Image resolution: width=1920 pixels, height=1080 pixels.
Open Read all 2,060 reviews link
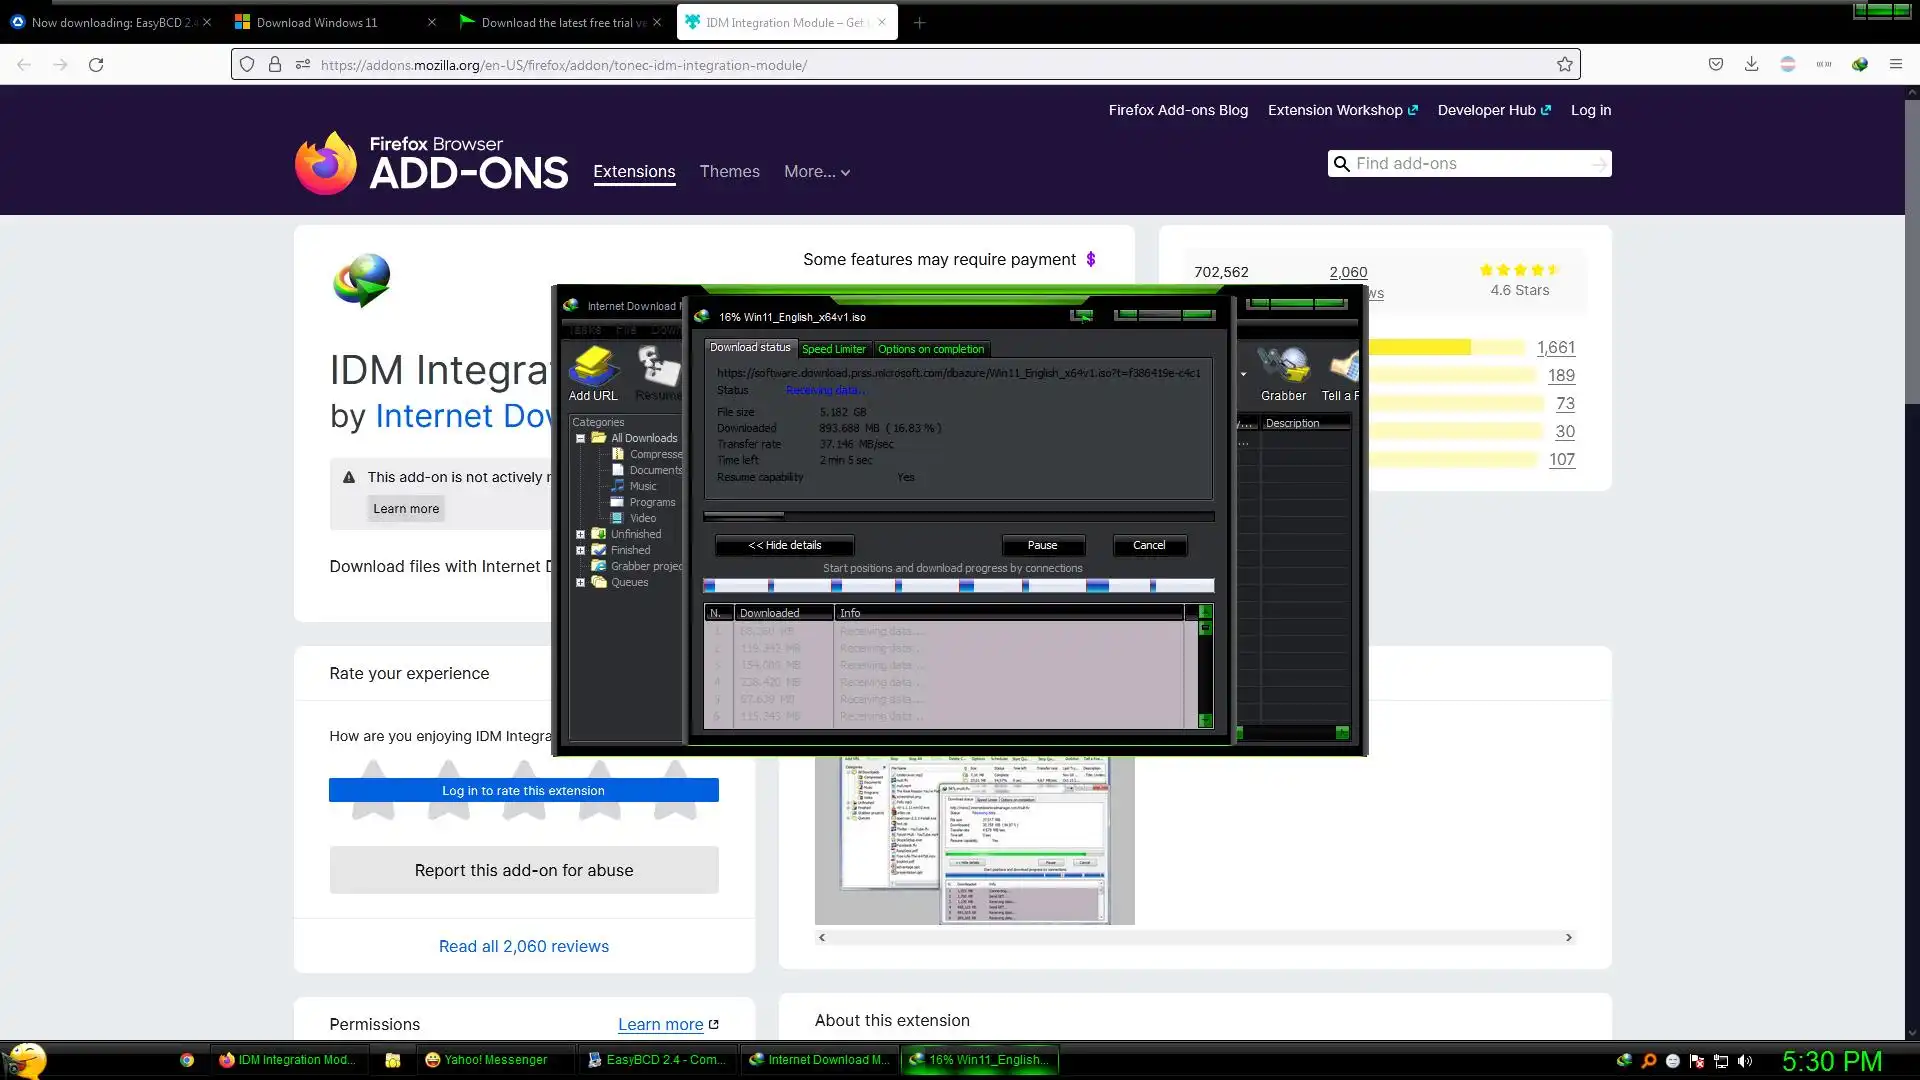[523, 946]
